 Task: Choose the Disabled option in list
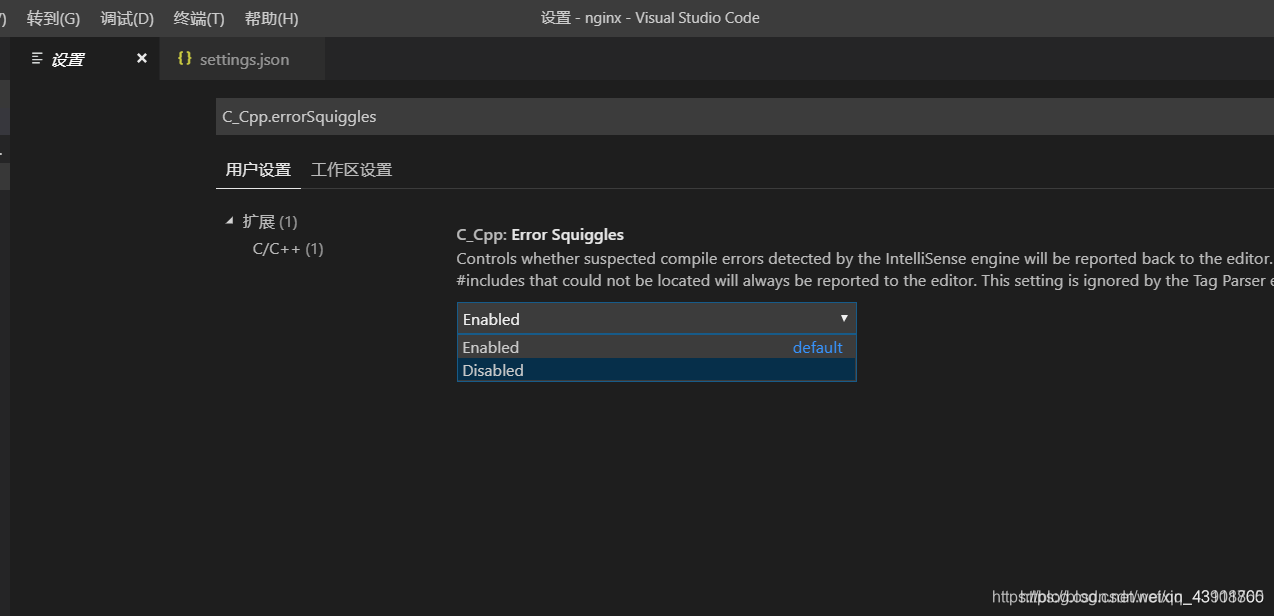pos(493,370)
